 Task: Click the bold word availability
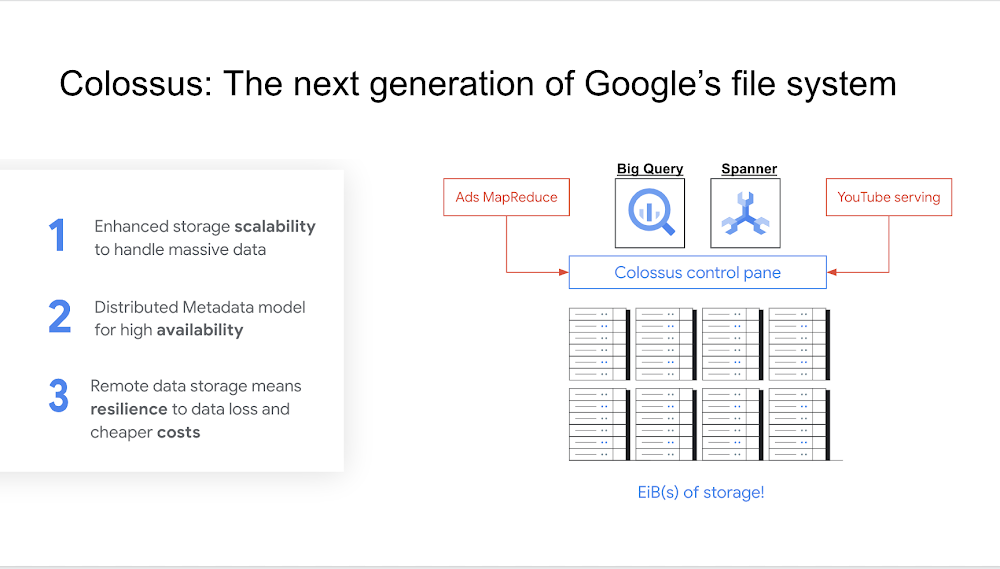tap(200, 330)
